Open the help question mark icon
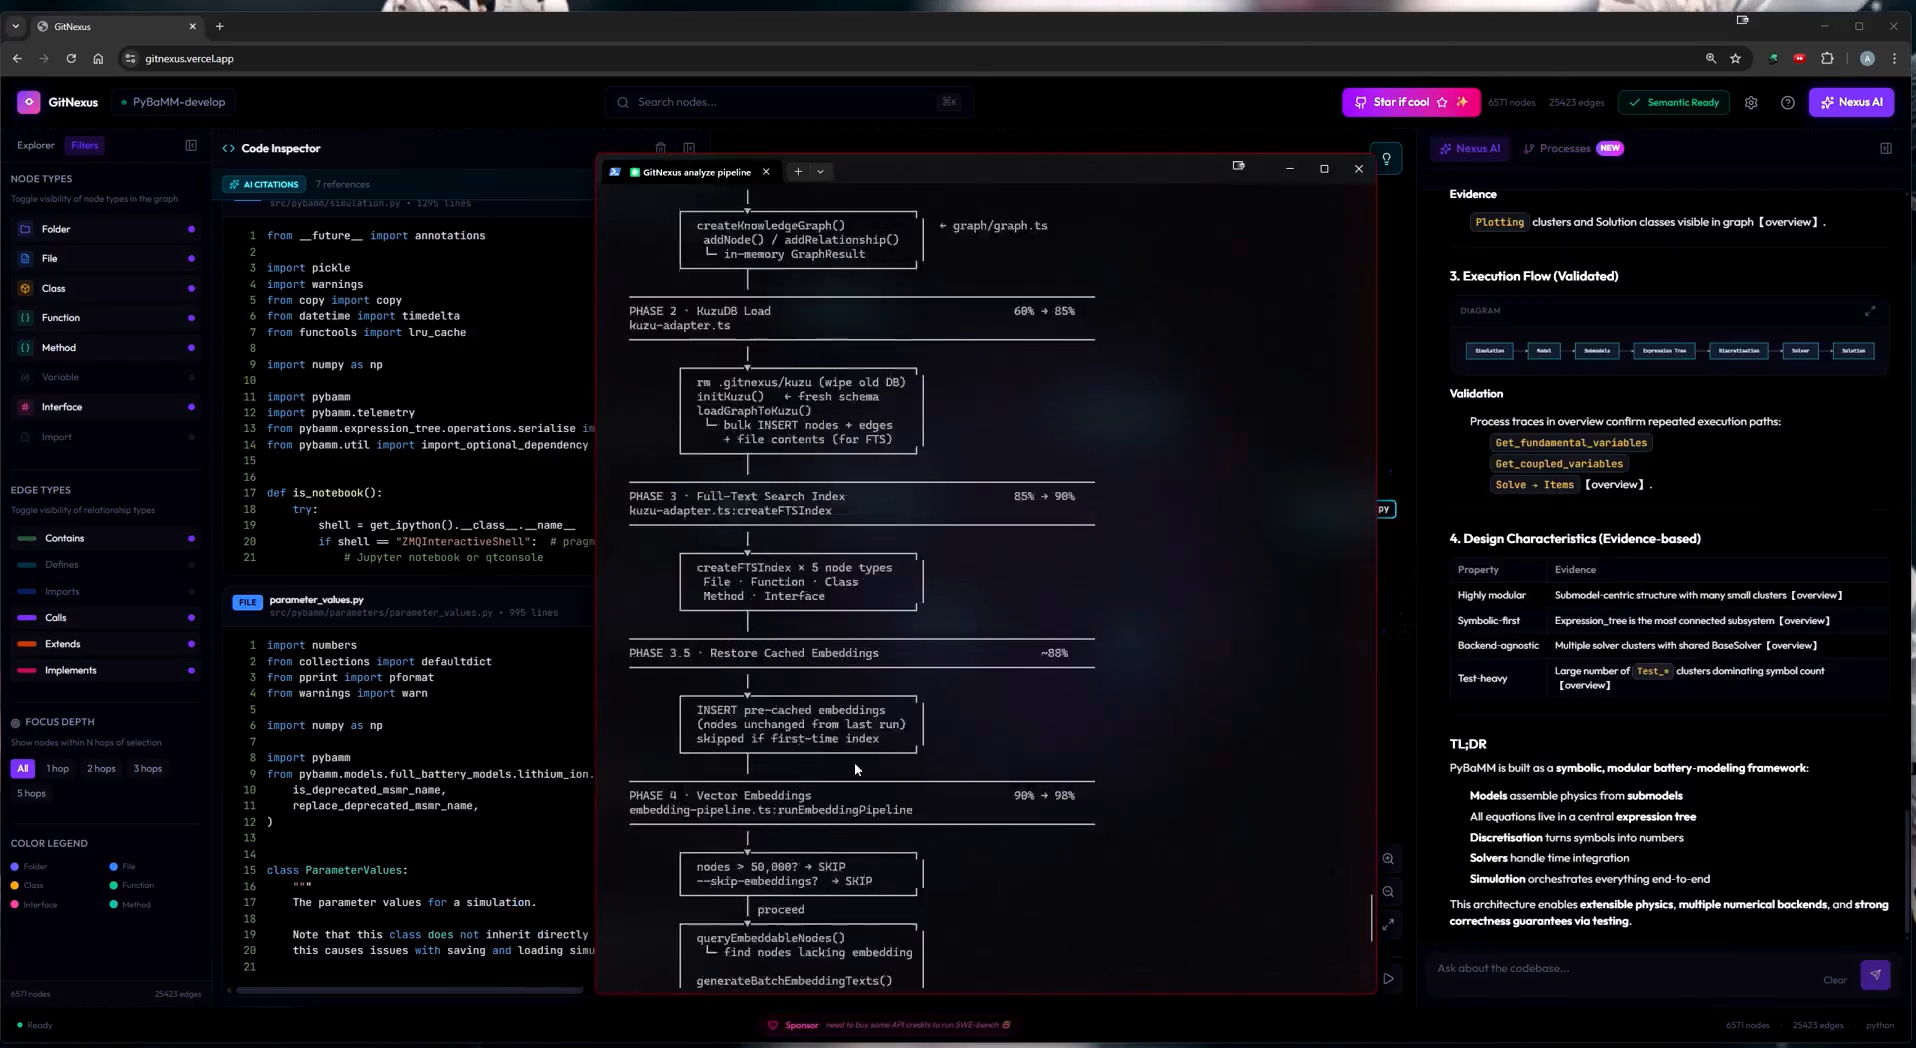This screenshot has width=1916, height=1048. click(1788, 102)
